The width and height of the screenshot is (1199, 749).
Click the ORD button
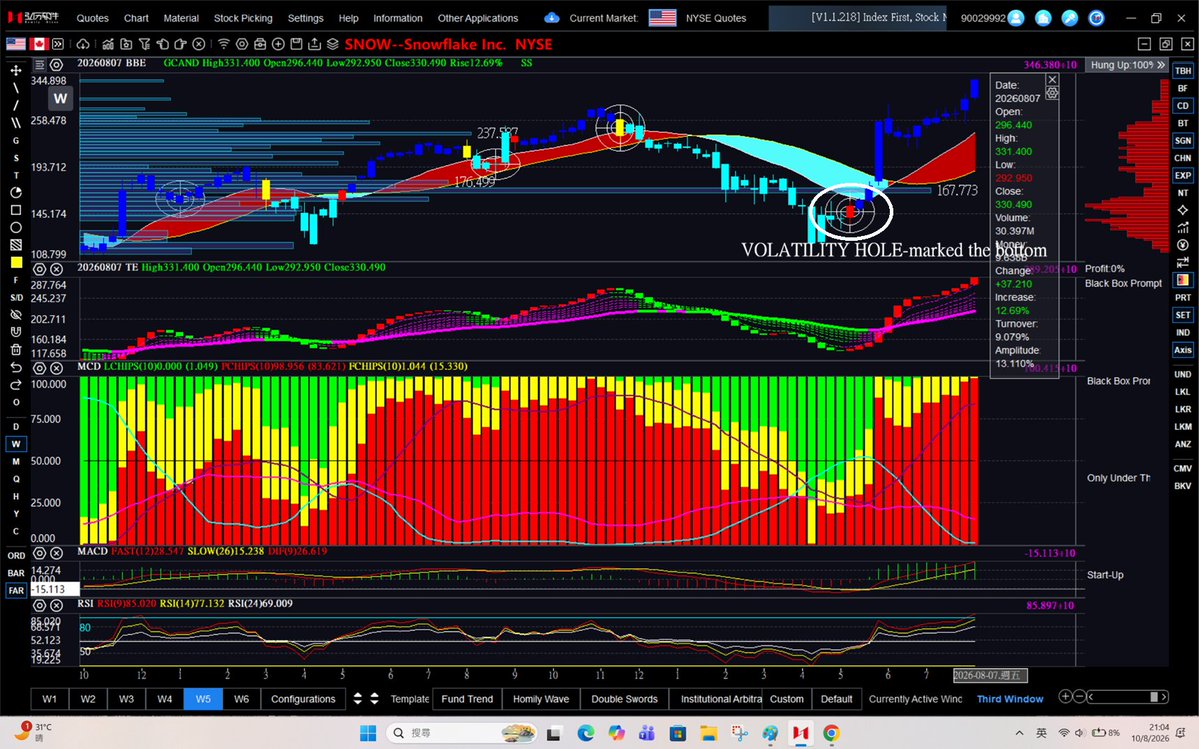coord(15,556)
